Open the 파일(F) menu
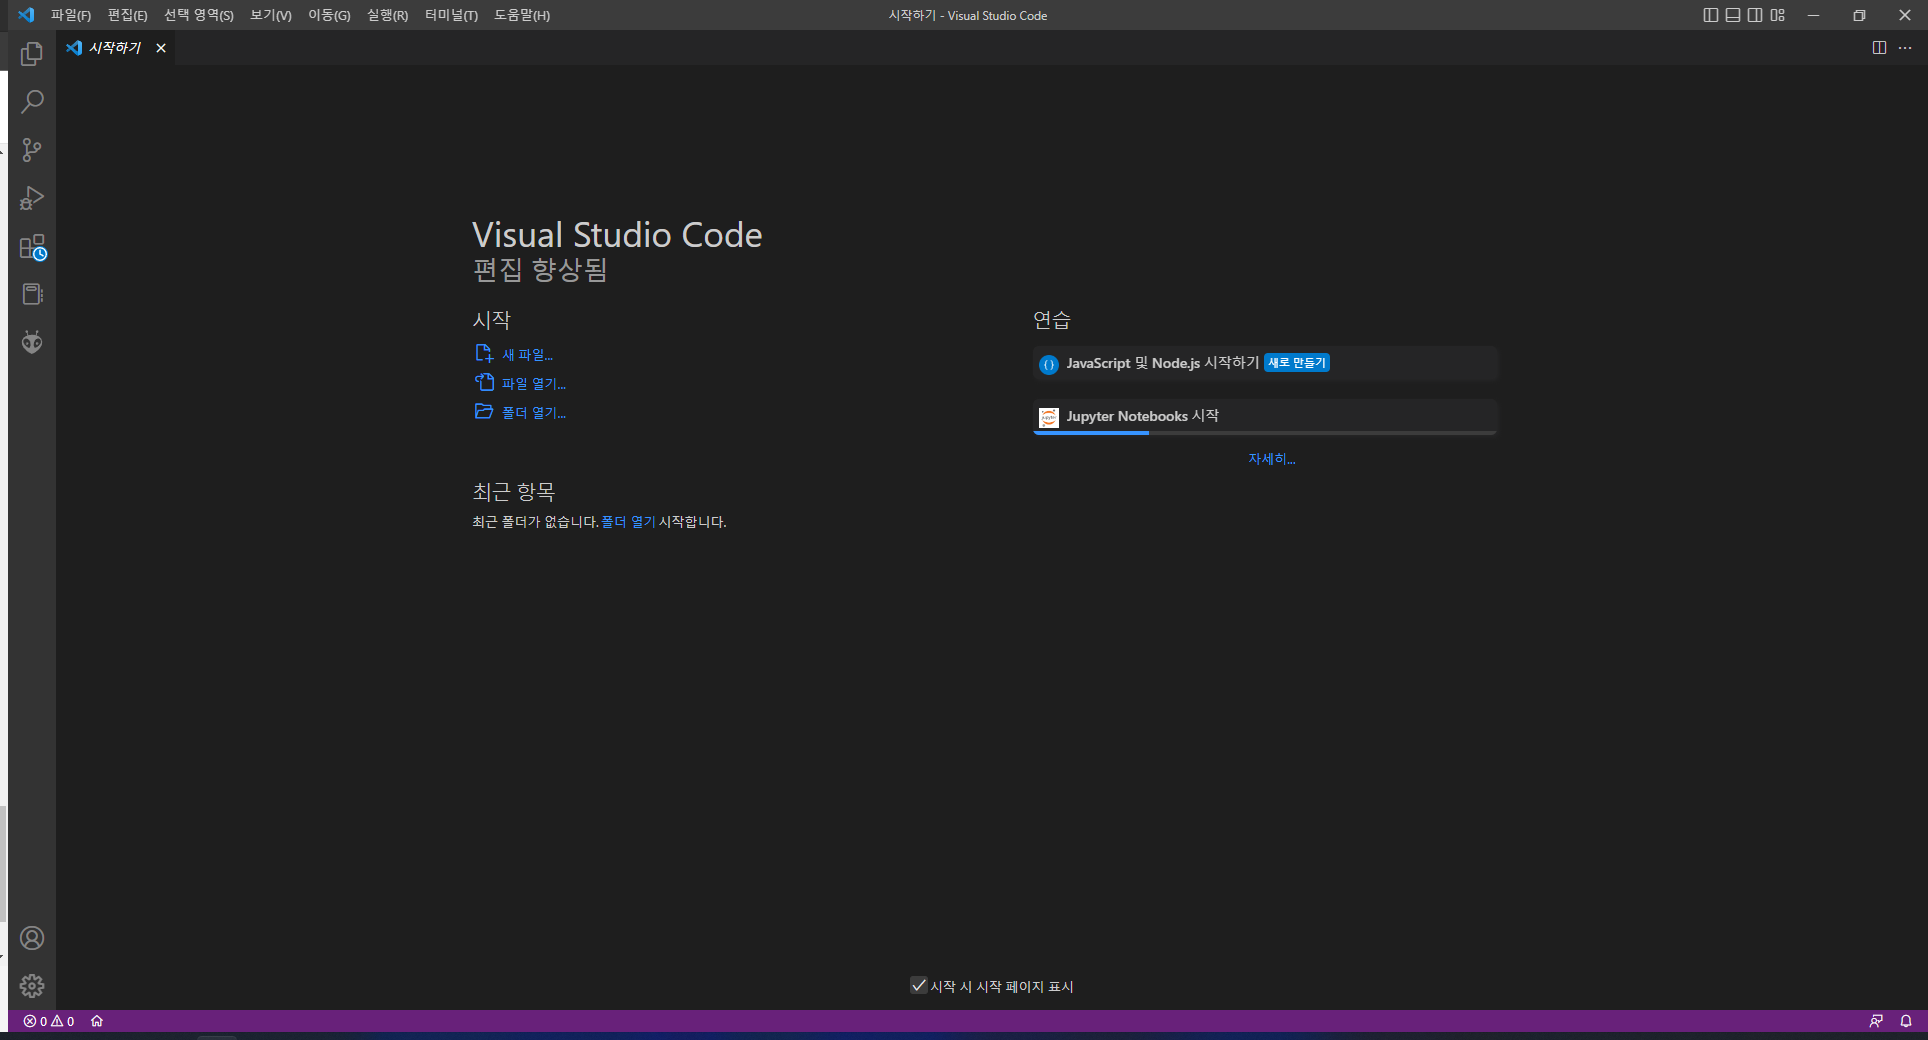This screenshot has height=1040, width=1928. (71, 15)
